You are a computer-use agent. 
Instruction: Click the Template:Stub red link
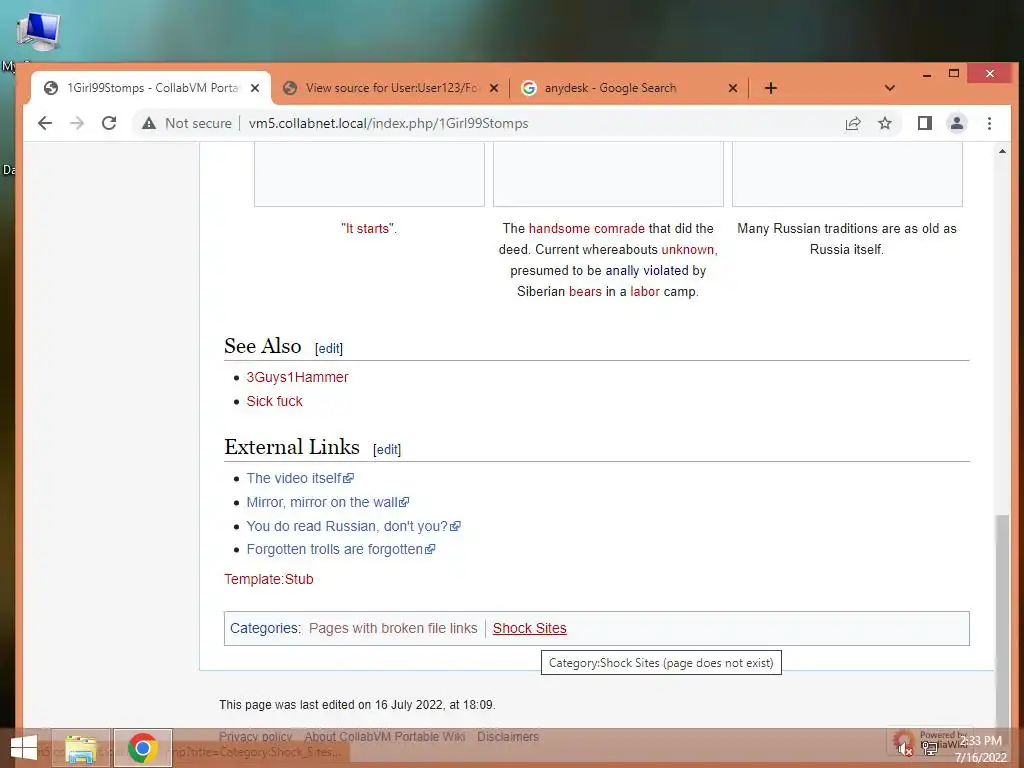click(268, 579)
